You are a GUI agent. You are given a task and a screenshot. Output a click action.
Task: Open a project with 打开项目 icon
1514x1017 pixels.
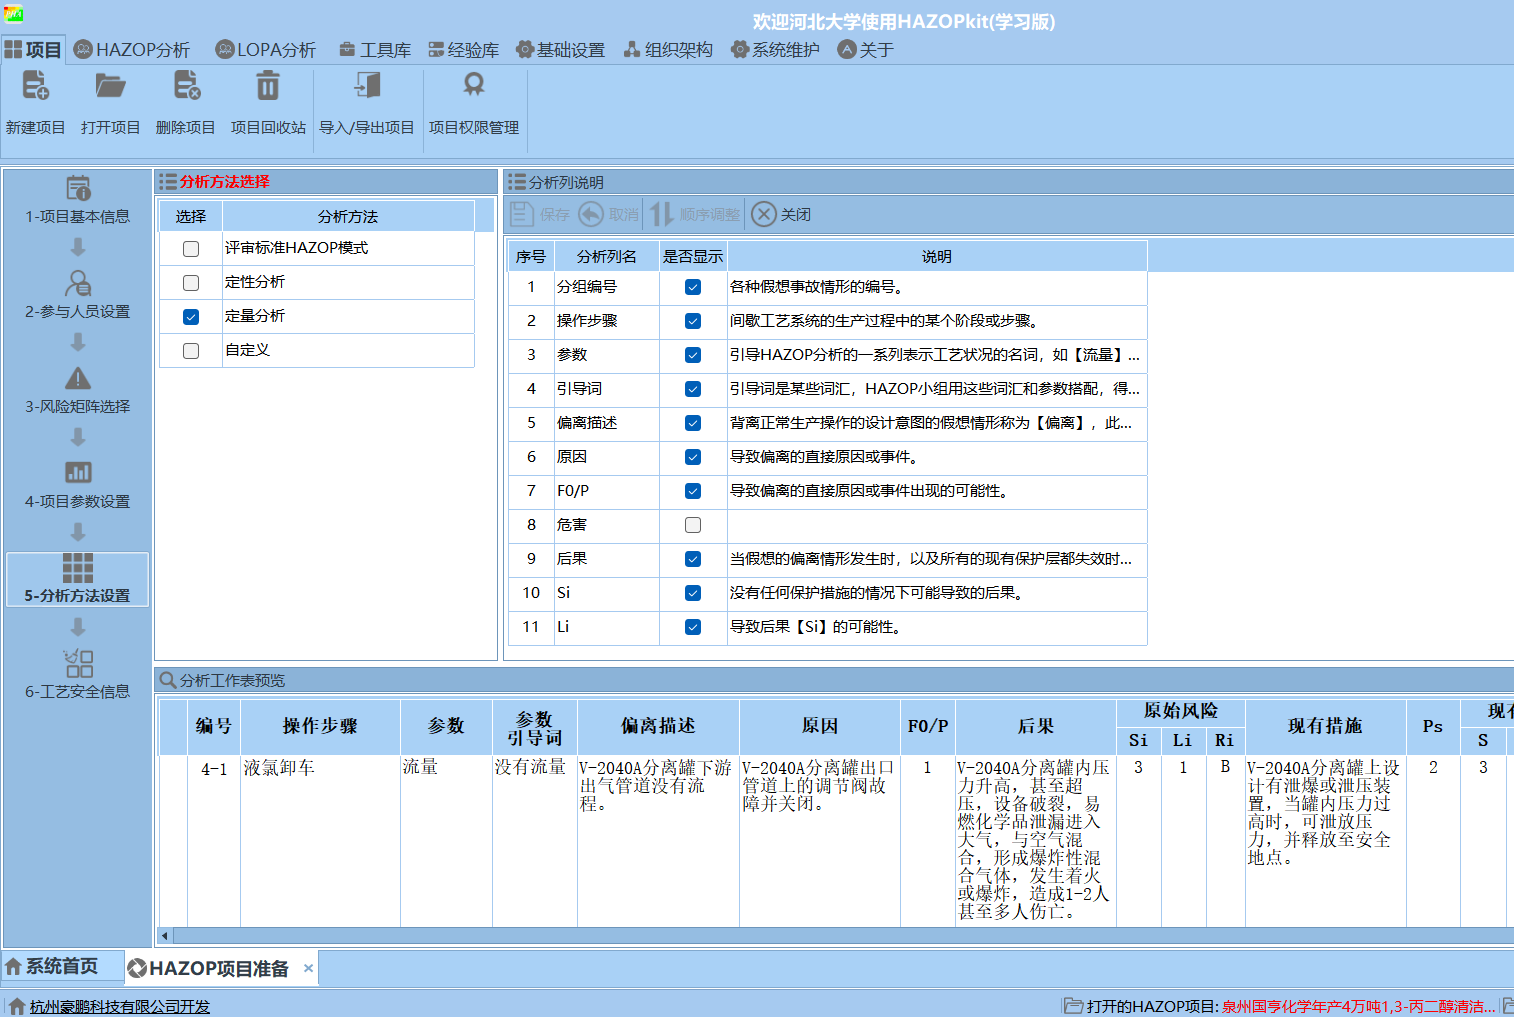[110, 86]
